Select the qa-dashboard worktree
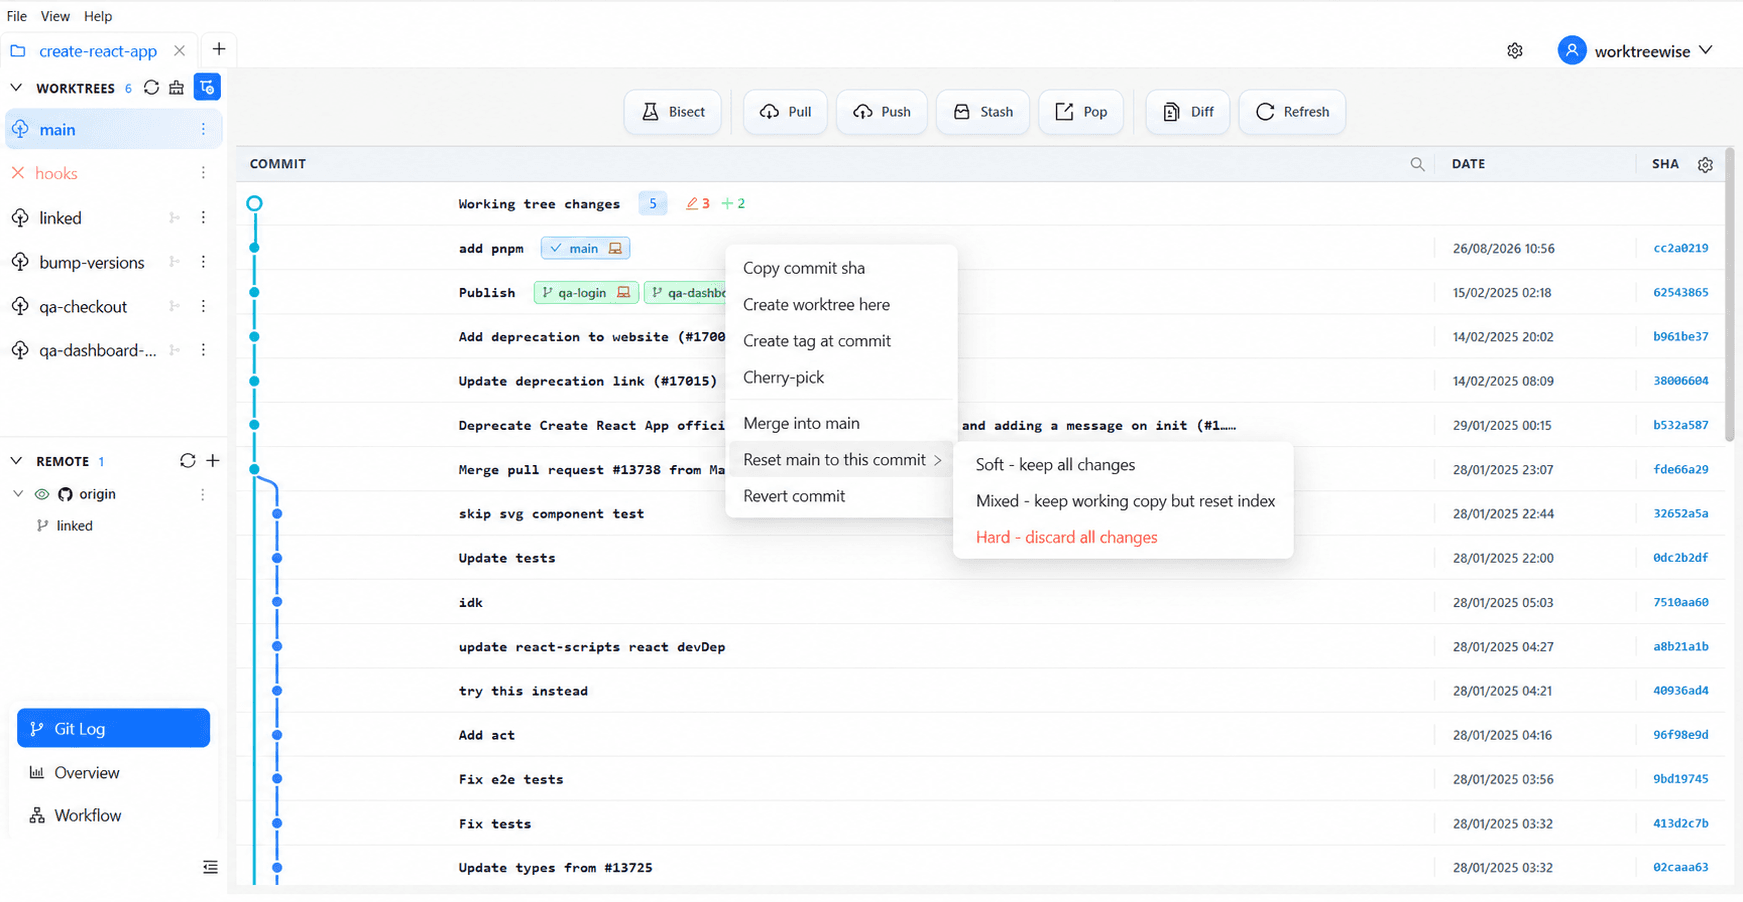 point(98,351)
